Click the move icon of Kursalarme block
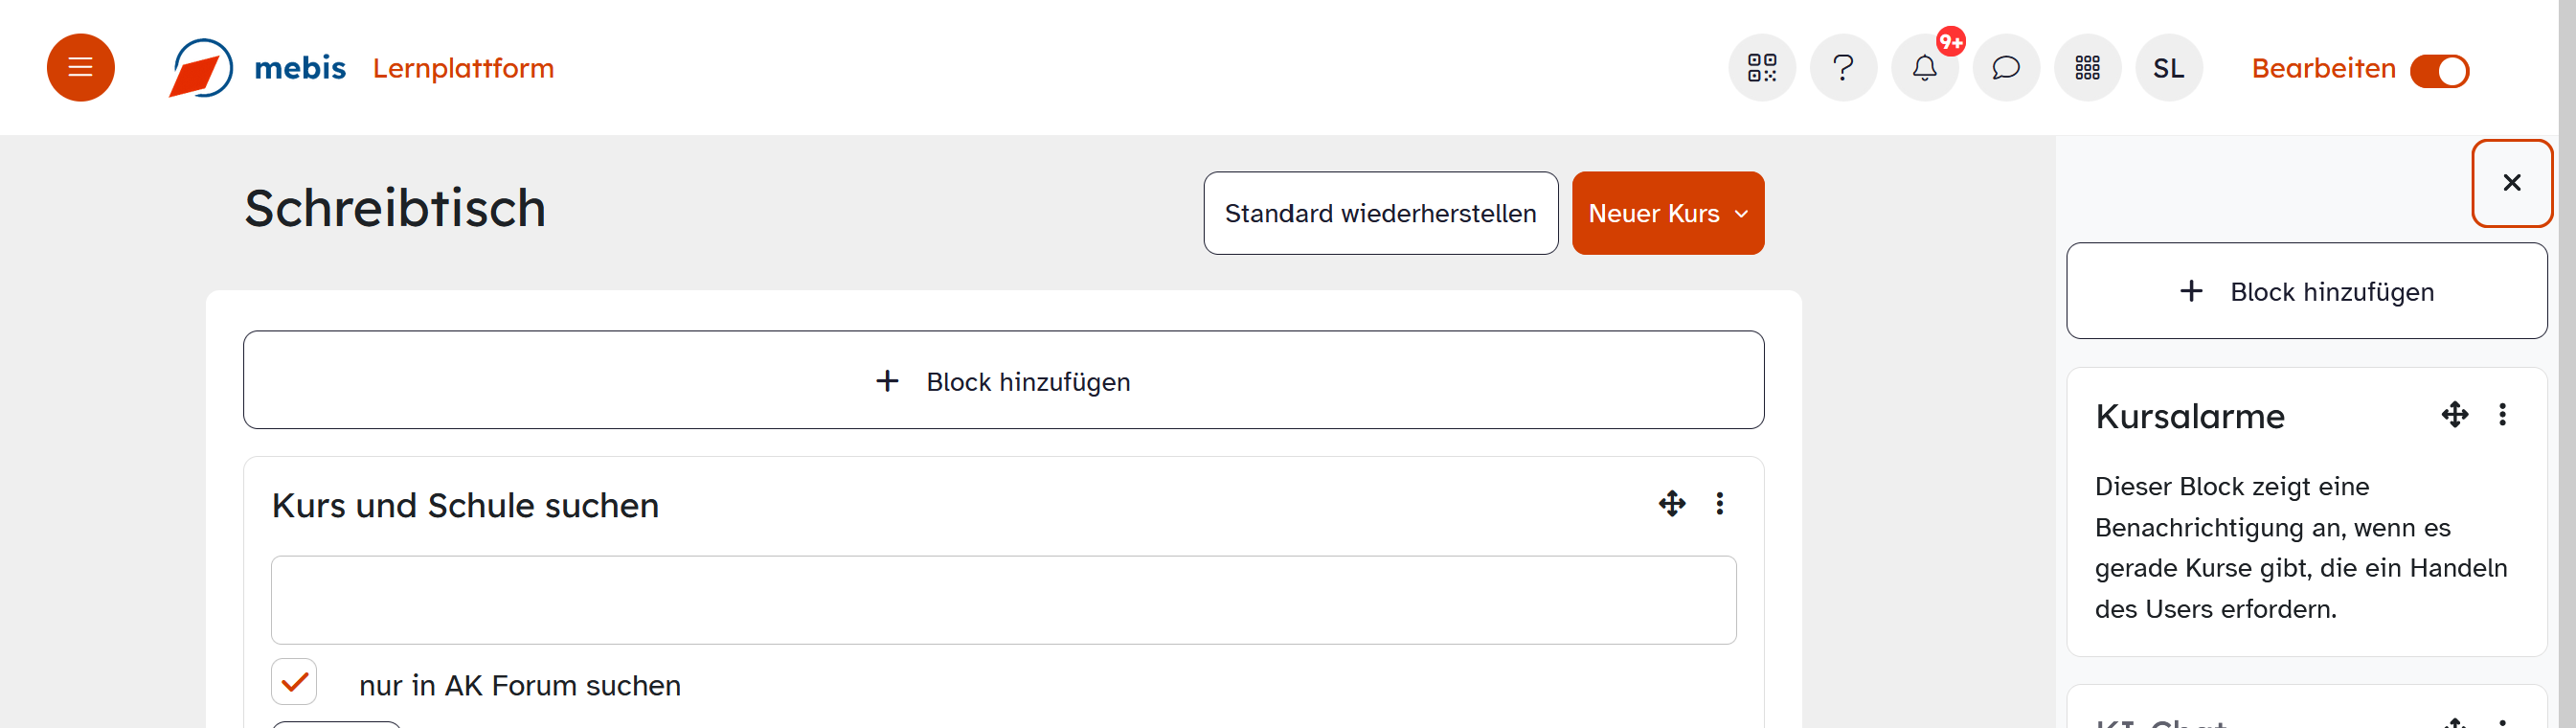Viewport: 2576px width, 728px height. coord(2454,414)
